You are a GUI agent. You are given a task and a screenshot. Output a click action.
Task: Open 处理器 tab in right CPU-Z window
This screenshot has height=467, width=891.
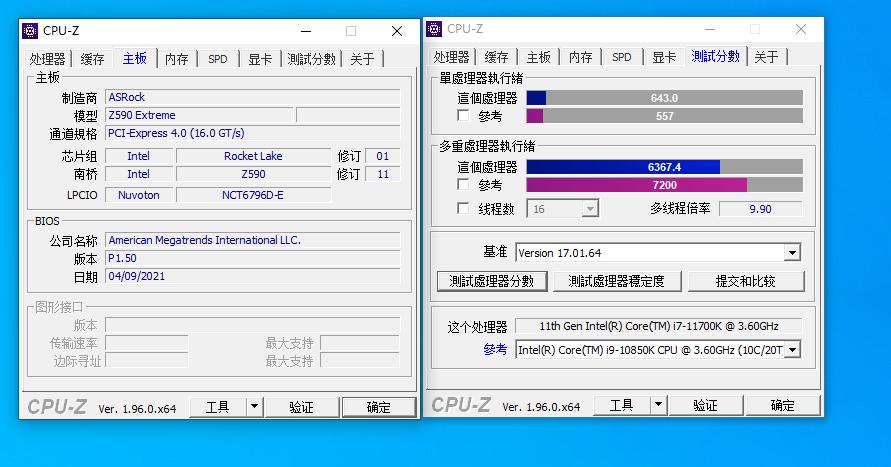tap(452, 57)
